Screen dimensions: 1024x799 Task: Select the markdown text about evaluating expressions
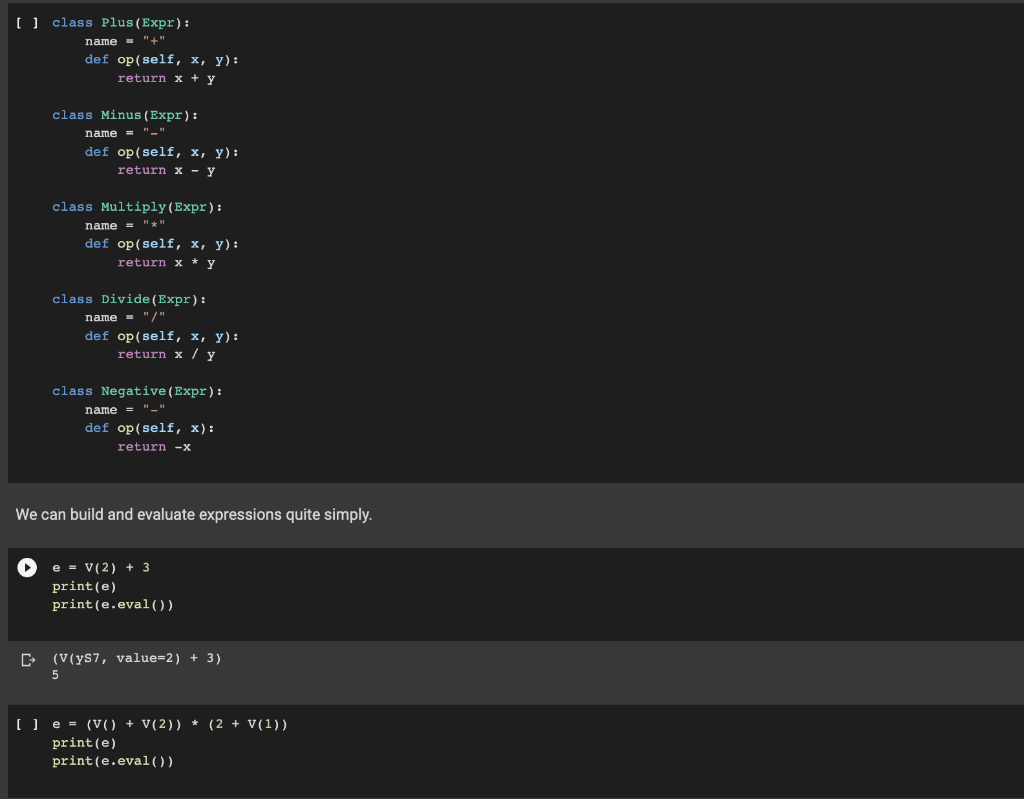[x=195, y=514]
